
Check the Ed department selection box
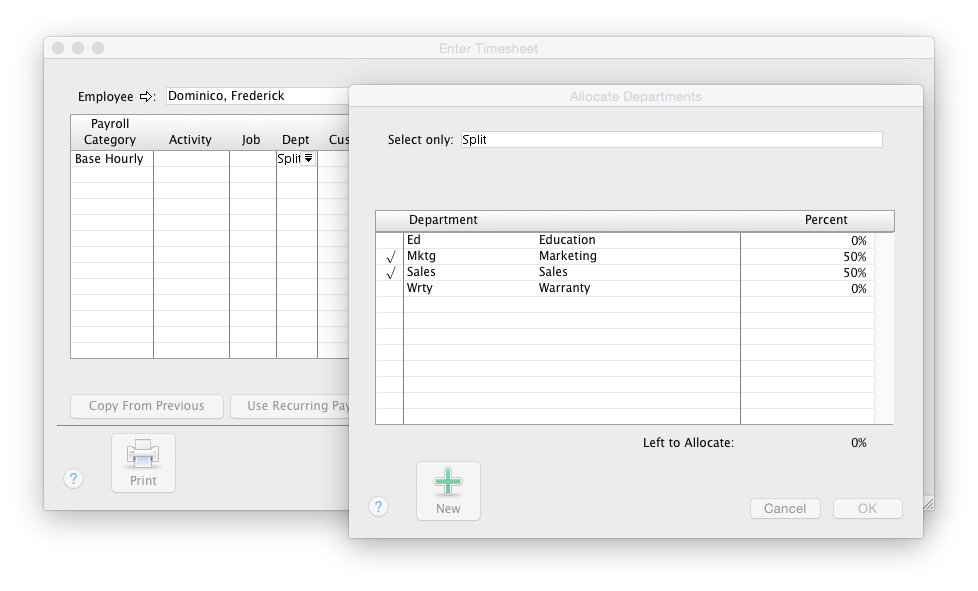[x=390, y=241]
